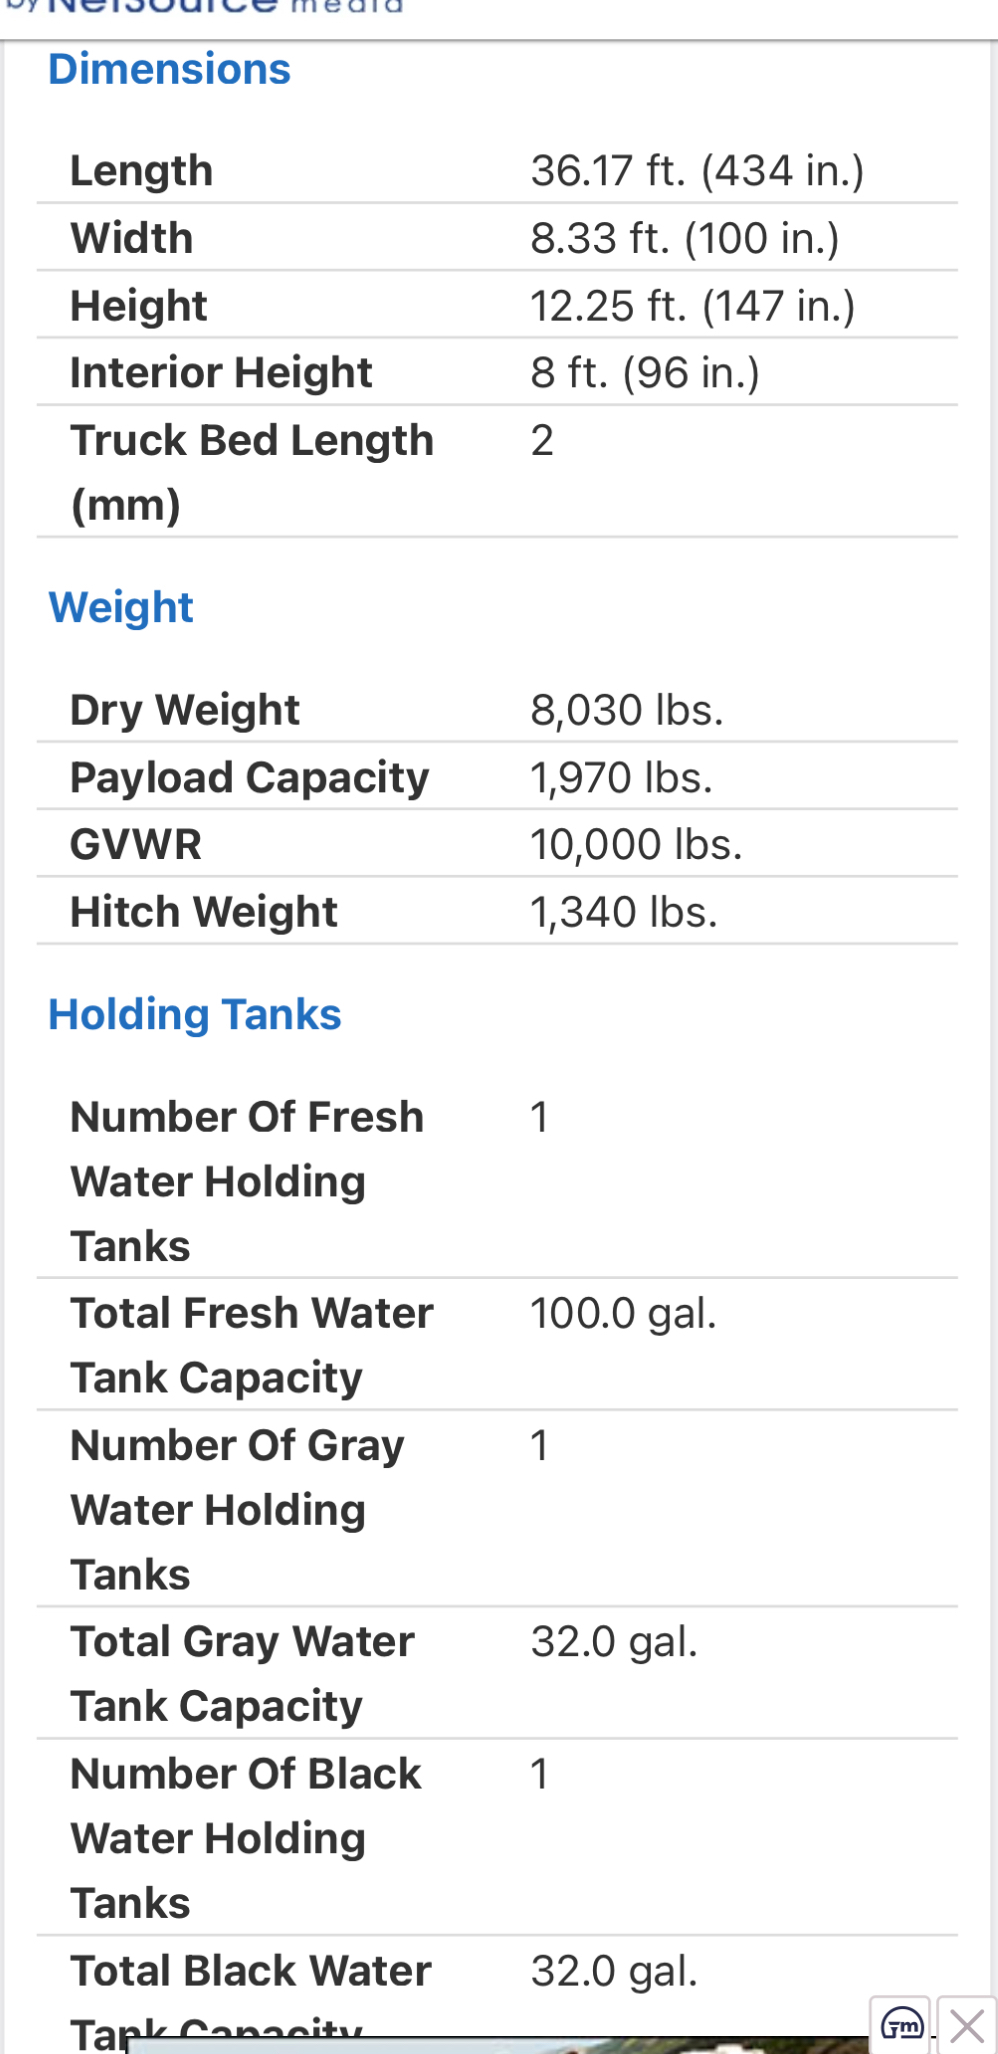
Task: Tap the Dry Weight value 8,030 lbs.
Action: click(x=627, y=710)
